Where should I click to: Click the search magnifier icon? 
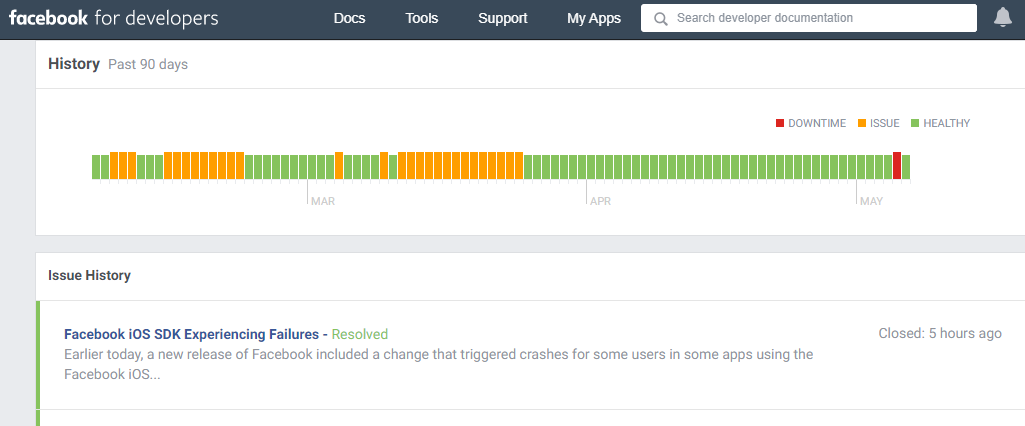coord(661,18)
